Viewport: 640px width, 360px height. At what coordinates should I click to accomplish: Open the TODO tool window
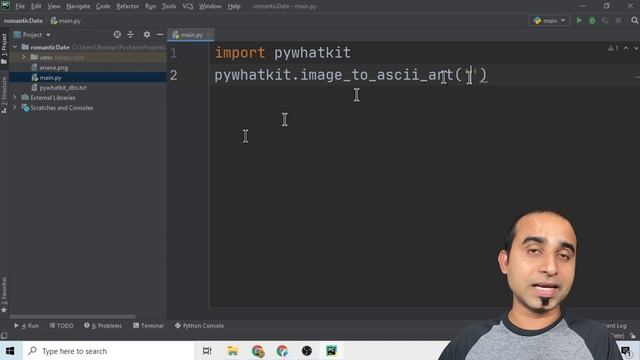tap(62, 326)
